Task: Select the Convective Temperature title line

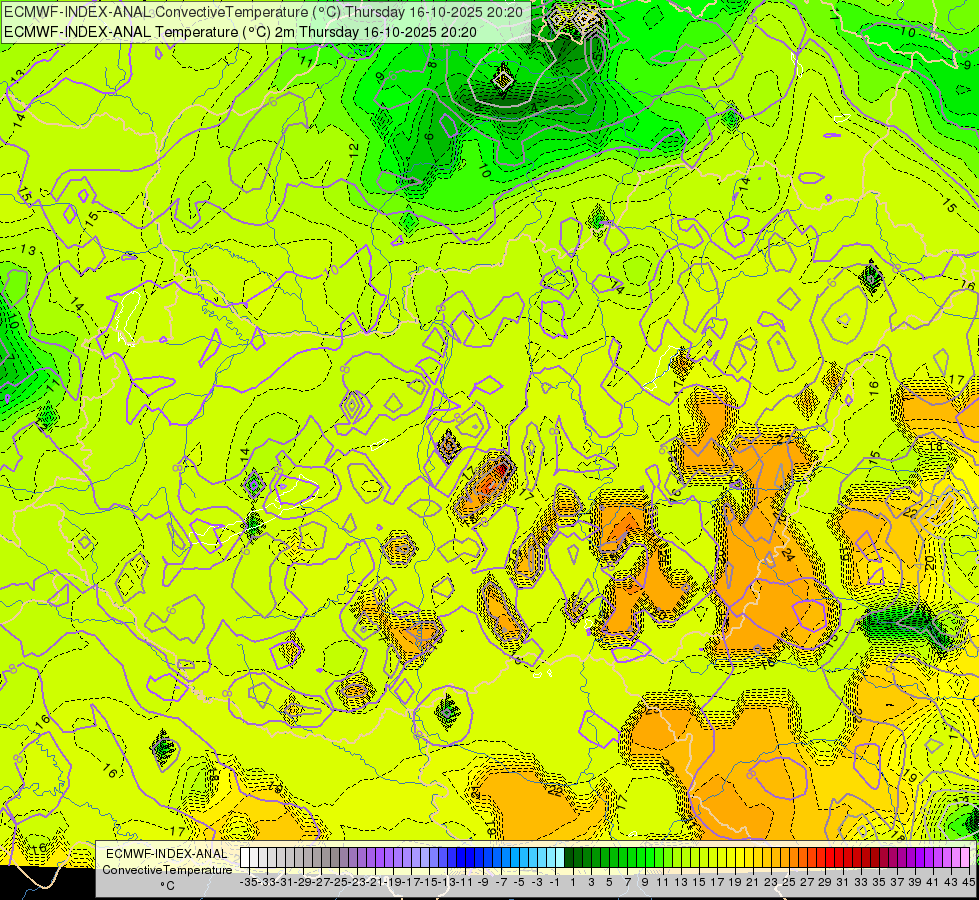Action: point(263,12)
